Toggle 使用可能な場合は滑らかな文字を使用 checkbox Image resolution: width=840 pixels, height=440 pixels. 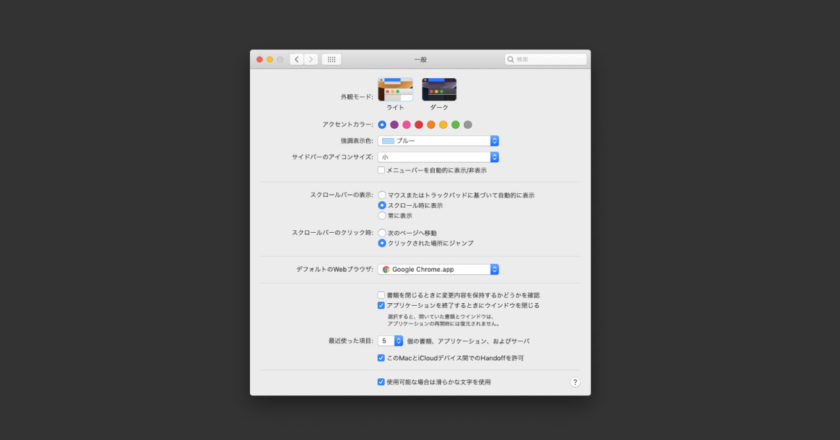point(381,382)
